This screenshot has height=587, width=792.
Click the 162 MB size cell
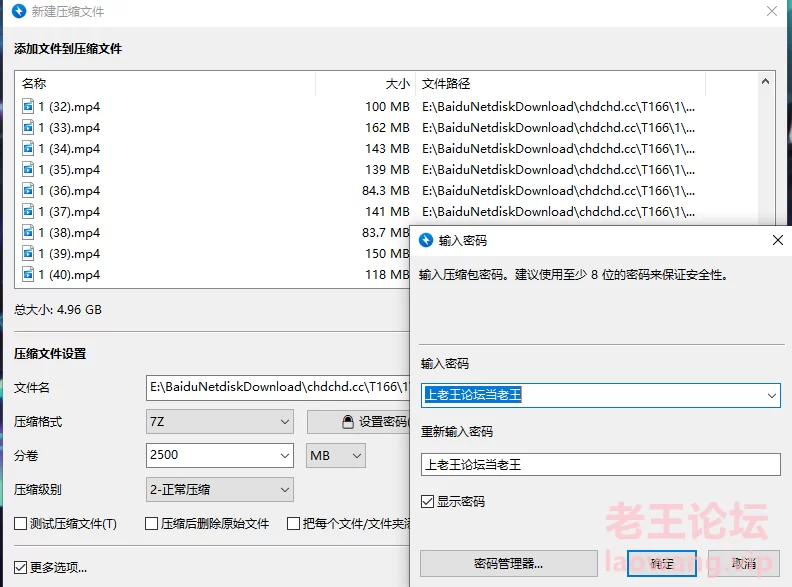click(x=387, y=128)
